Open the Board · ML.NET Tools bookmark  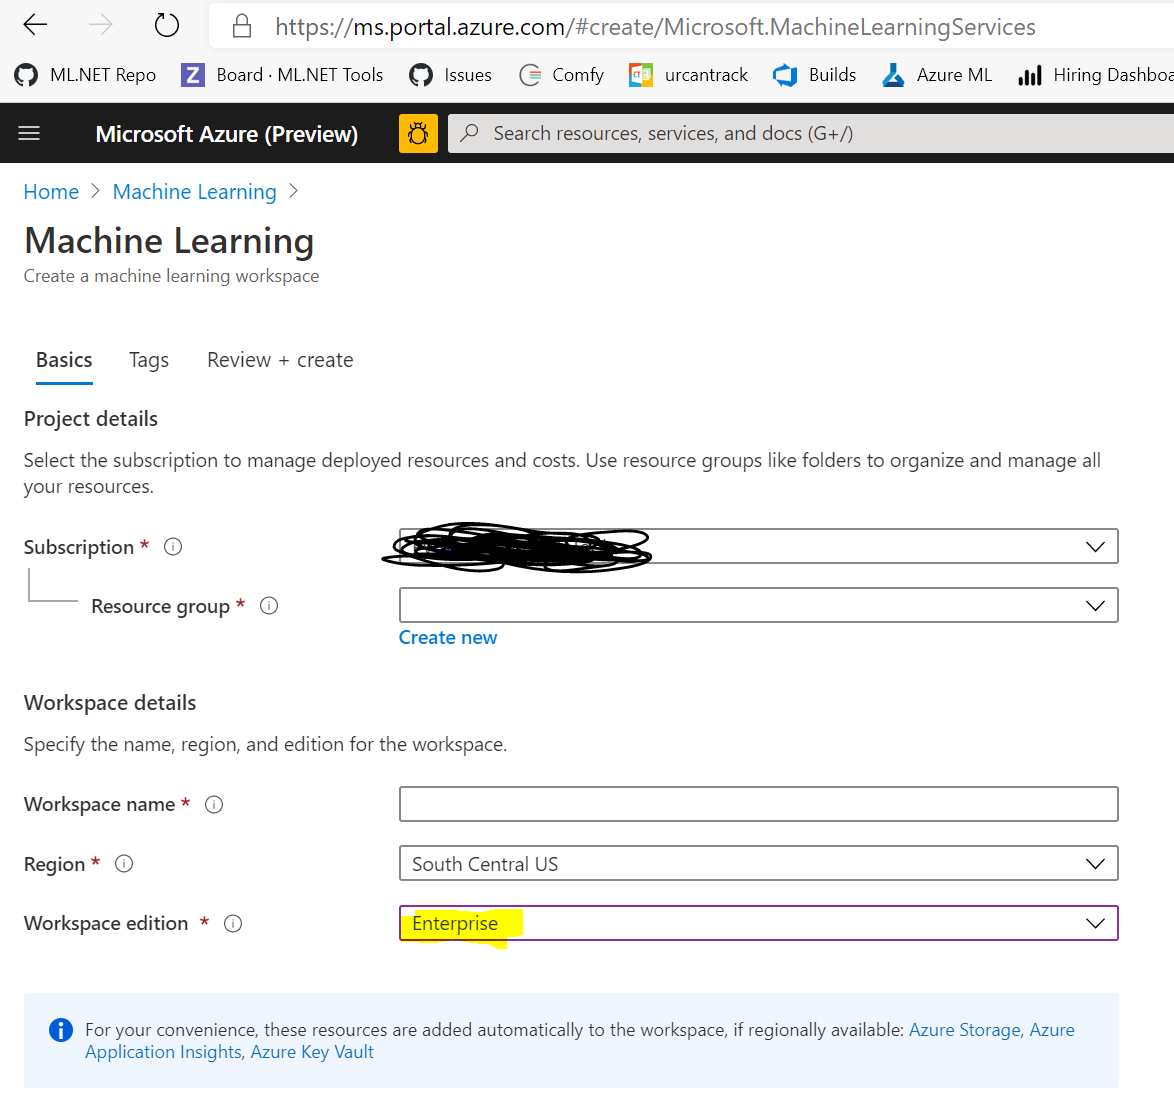pos(281,74)
